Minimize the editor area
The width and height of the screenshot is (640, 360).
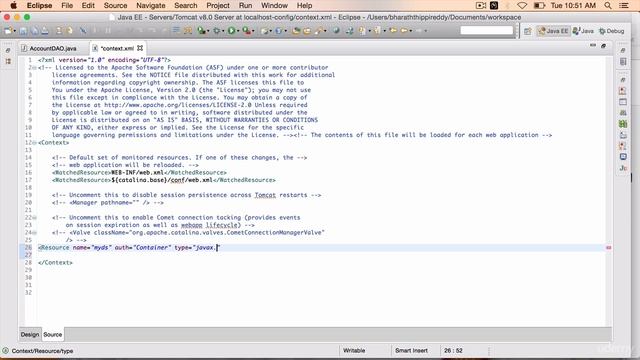(x=593, y=46)
